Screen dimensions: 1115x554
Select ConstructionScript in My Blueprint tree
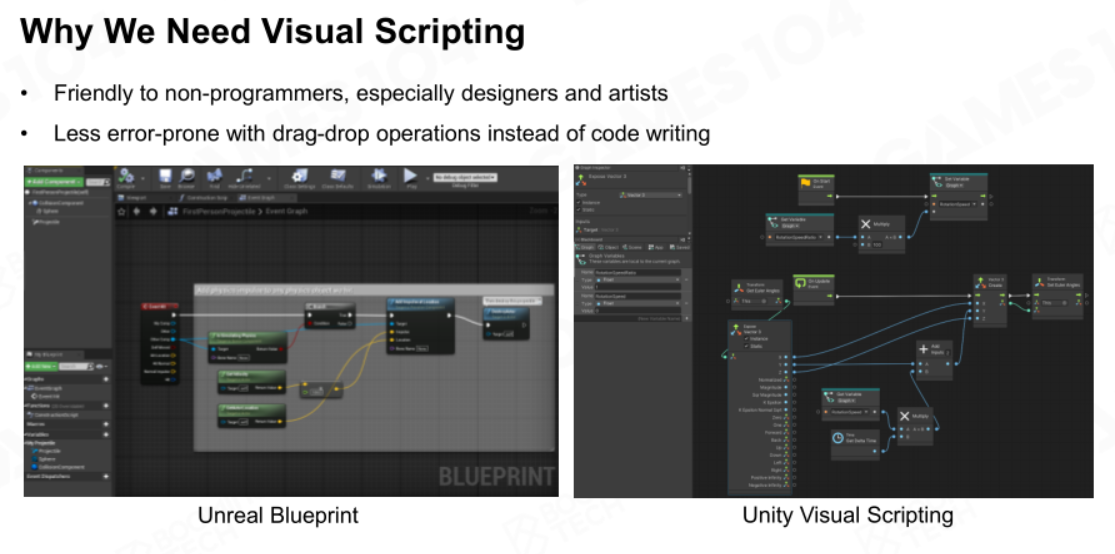(x=55, y=414)
